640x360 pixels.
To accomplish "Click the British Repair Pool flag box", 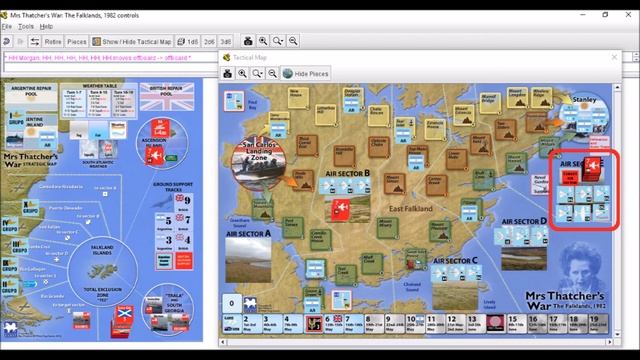I will (167, 97).
